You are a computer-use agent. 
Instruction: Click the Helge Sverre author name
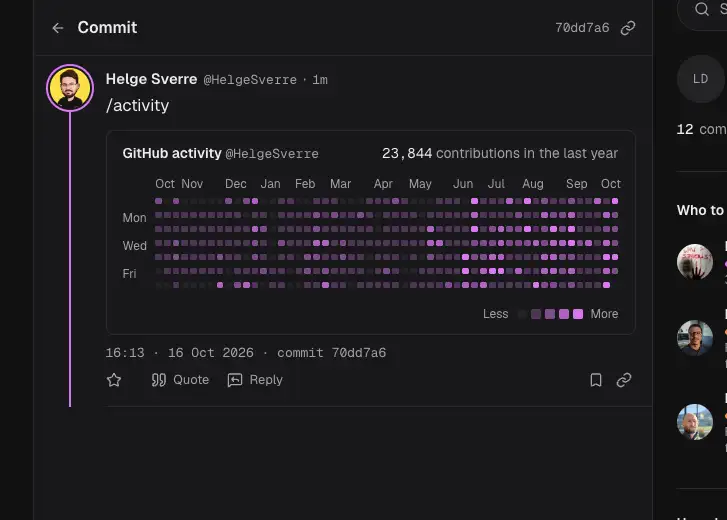(152, 79)
